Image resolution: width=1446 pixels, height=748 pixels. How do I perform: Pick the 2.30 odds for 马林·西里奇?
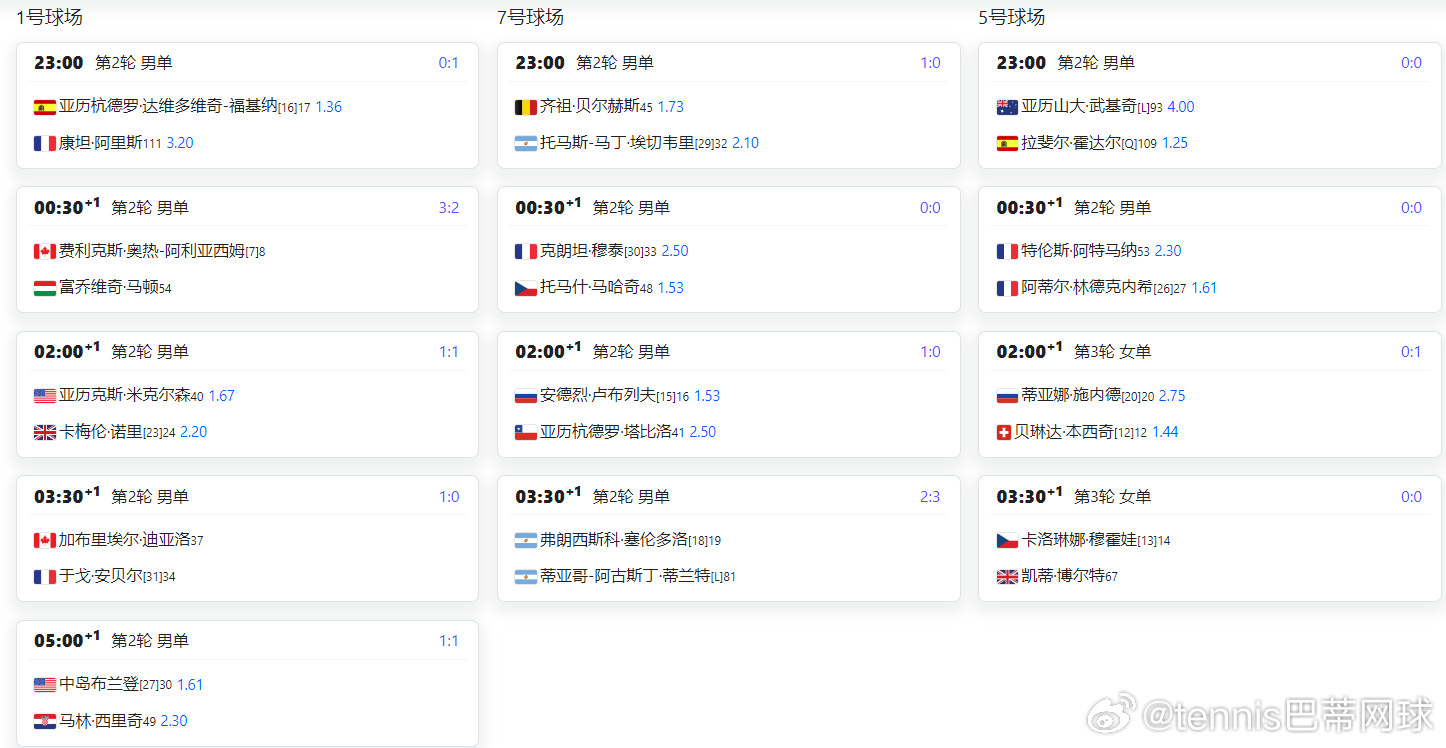[174, 721]
